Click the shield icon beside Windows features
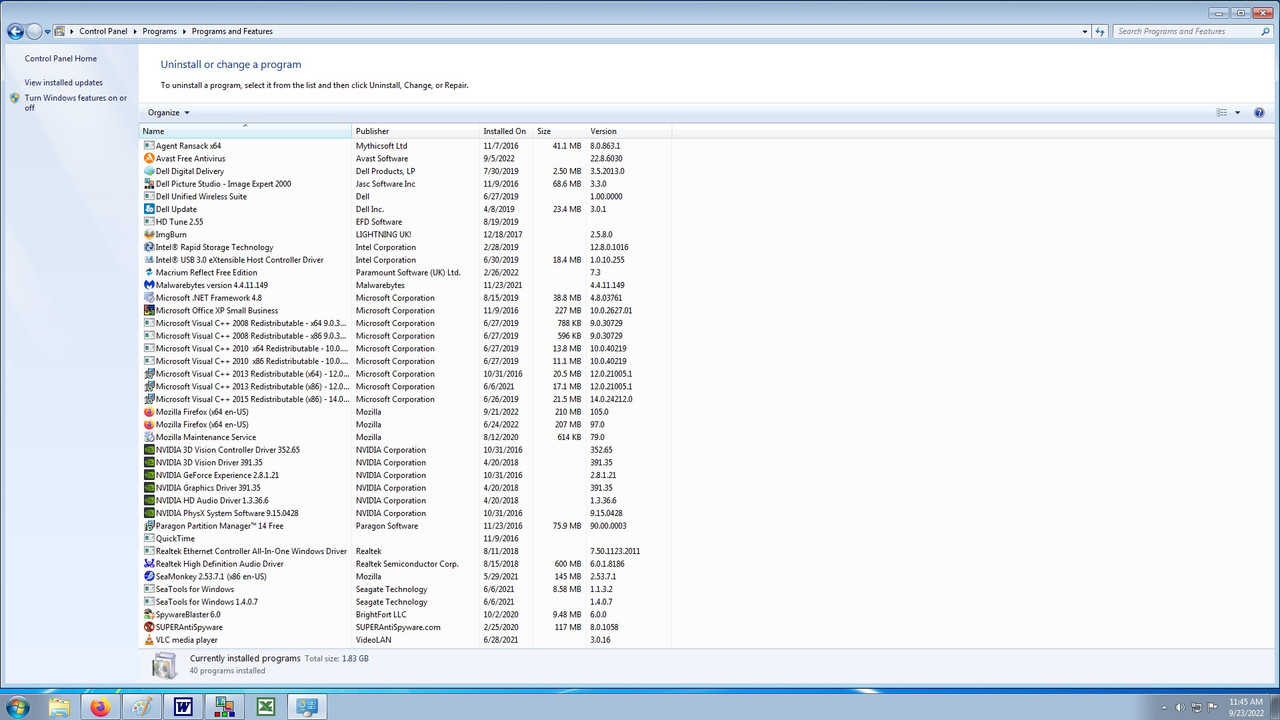This screenshot has height=720, width=1280. pos(15,98)
